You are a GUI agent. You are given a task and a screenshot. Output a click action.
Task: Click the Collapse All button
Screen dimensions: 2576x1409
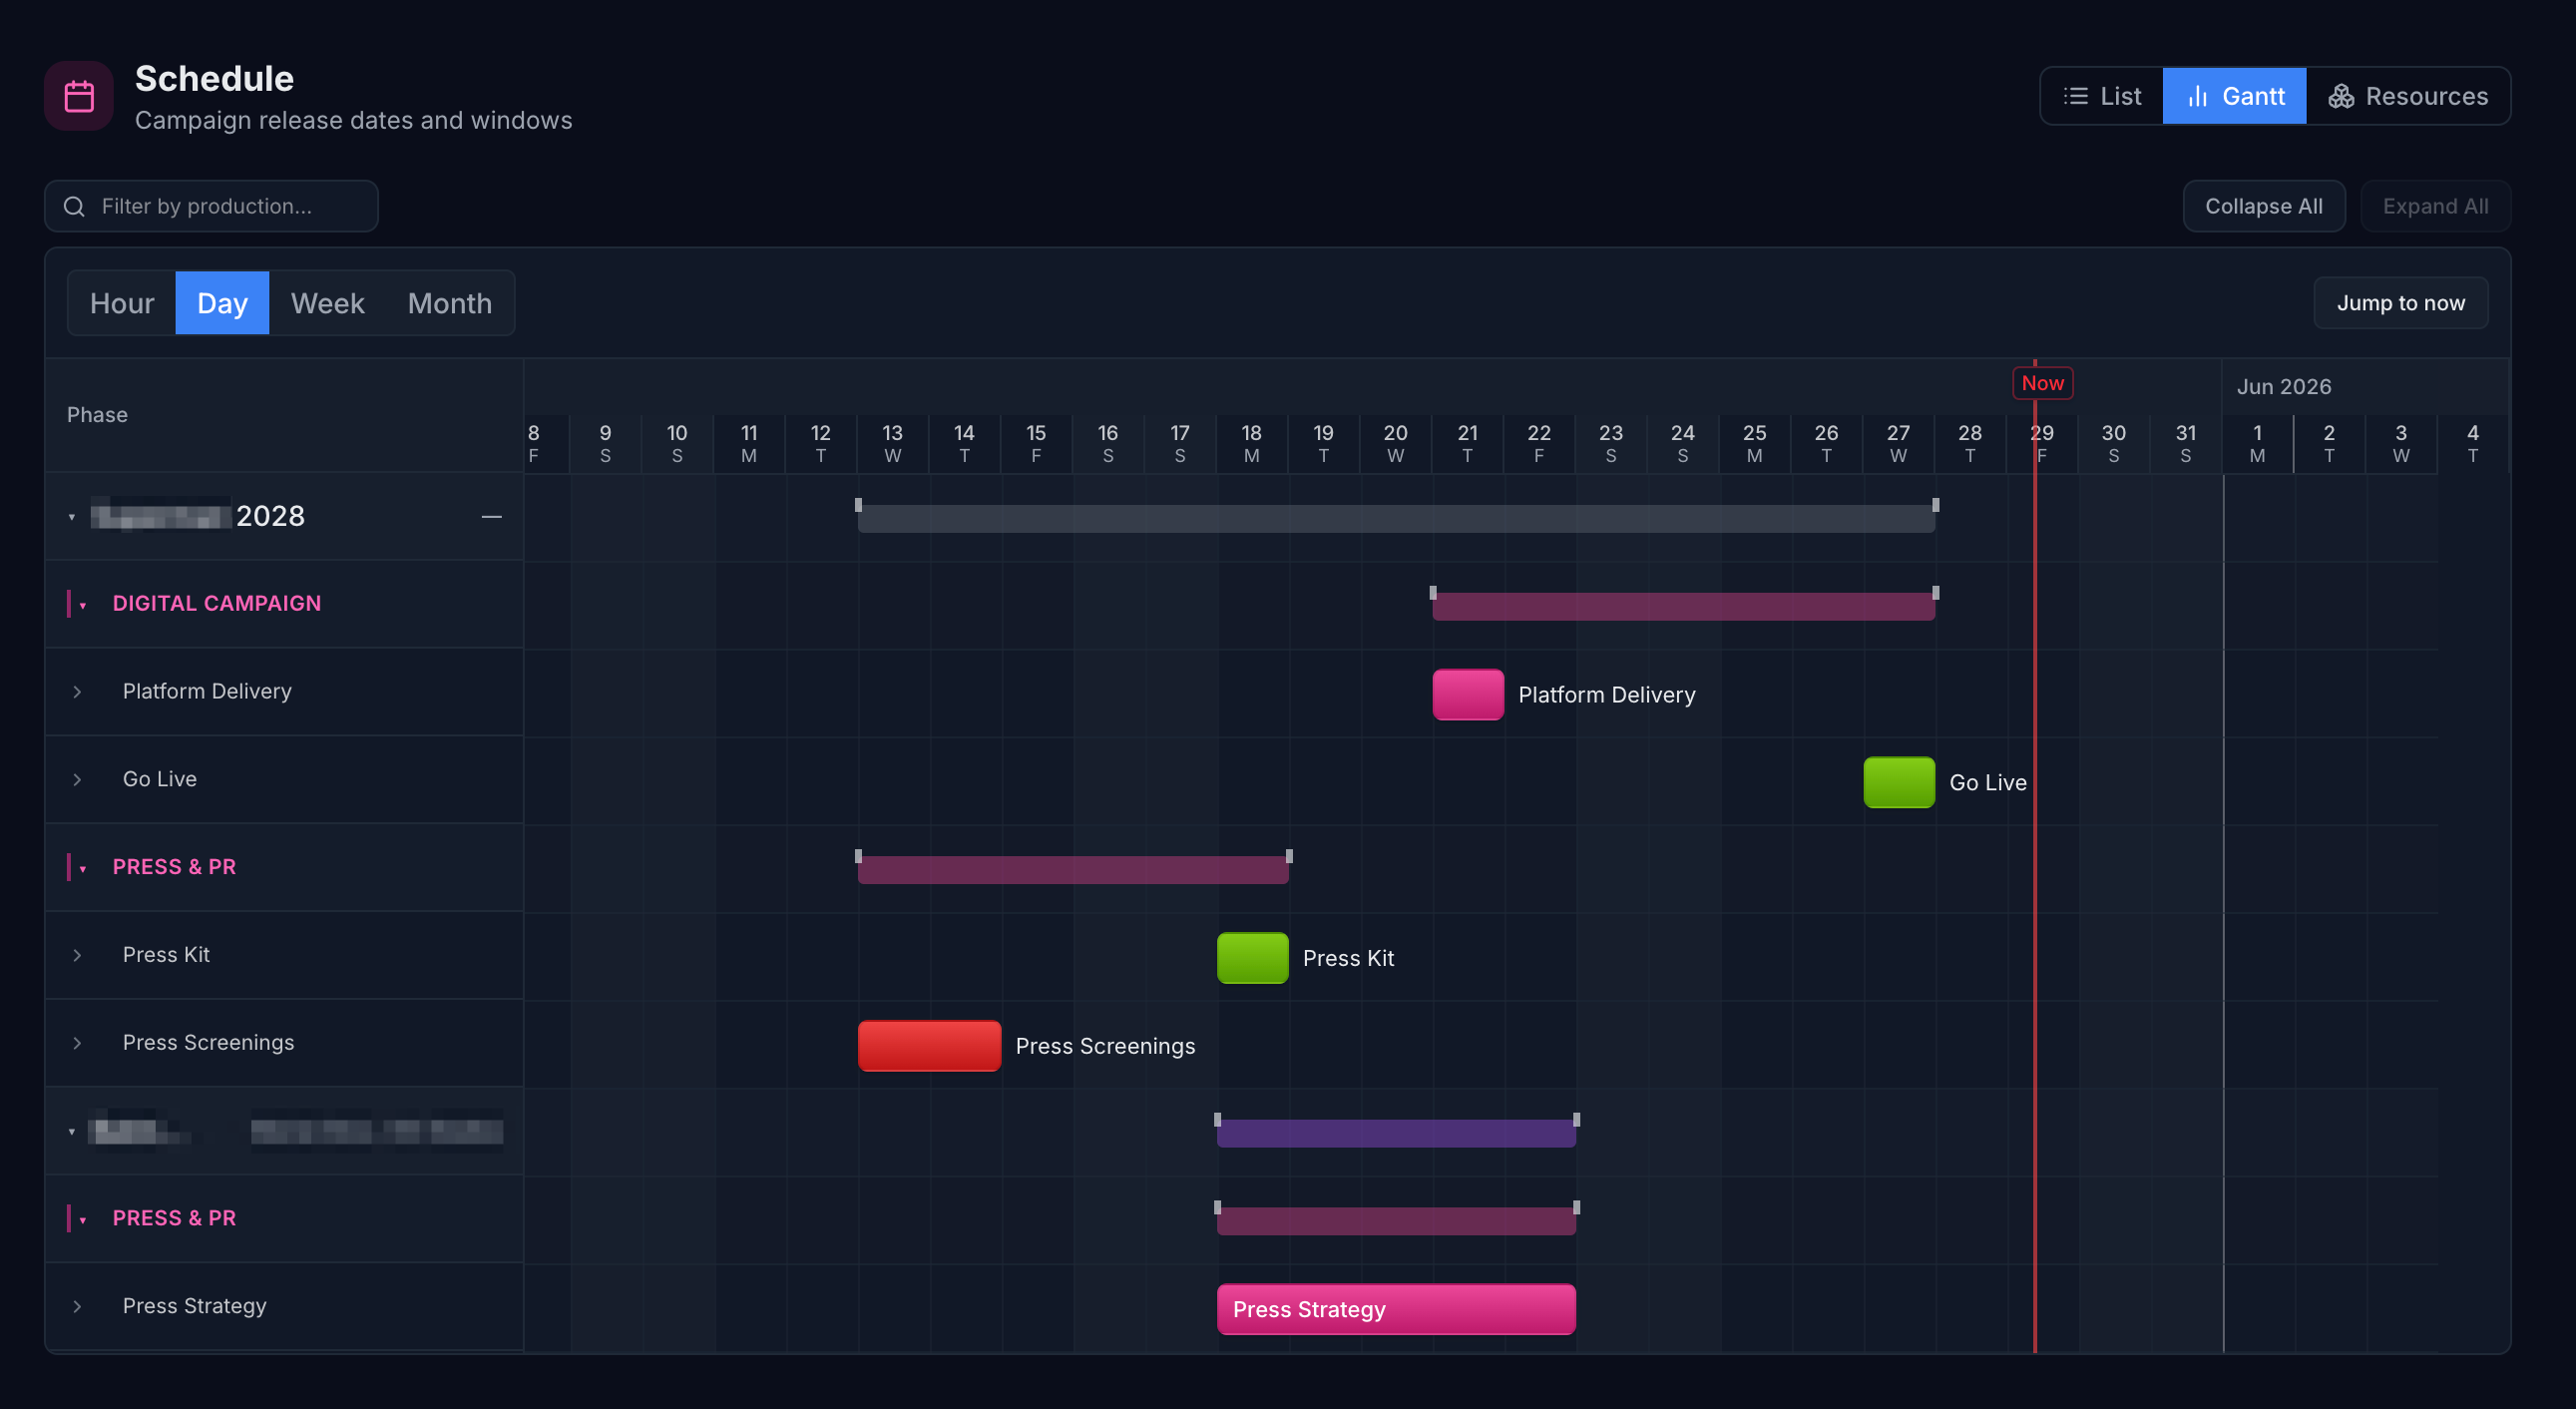(2263, 206)
